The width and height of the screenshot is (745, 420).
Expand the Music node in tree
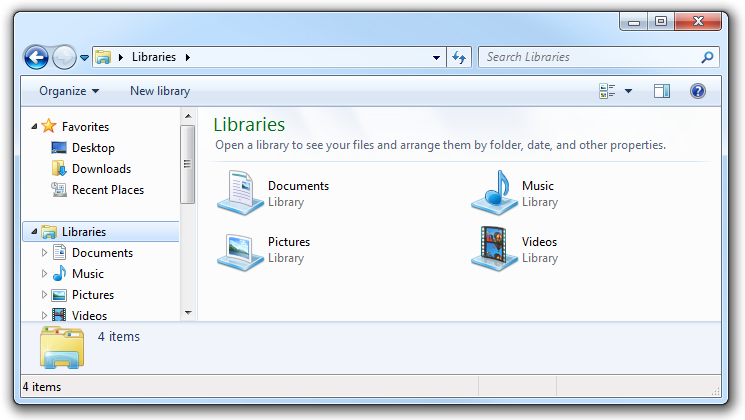tap(44, 273)
